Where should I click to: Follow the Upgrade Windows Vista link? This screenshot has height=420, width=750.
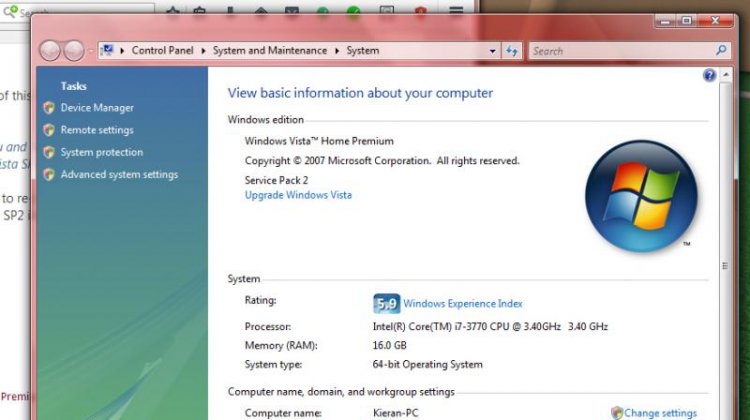coord(298,195)
